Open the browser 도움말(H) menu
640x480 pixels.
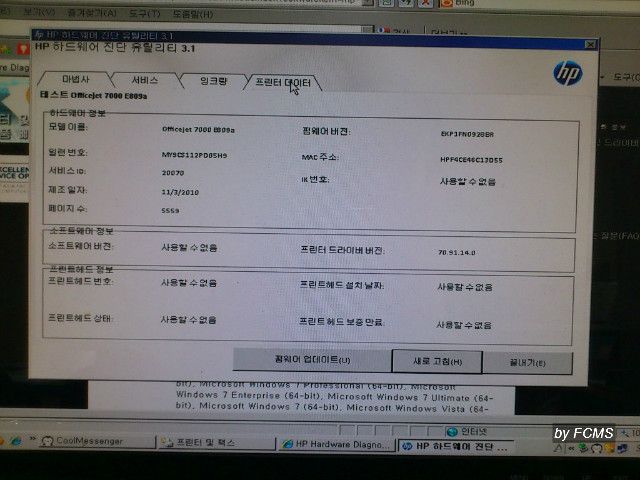[193, 14]
